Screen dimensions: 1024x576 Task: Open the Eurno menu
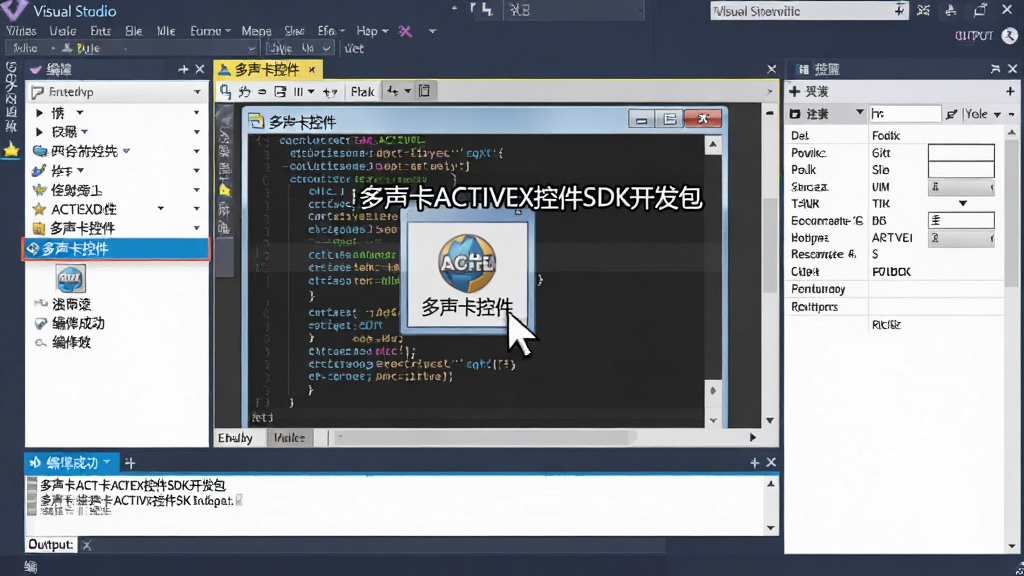point(210,31)
